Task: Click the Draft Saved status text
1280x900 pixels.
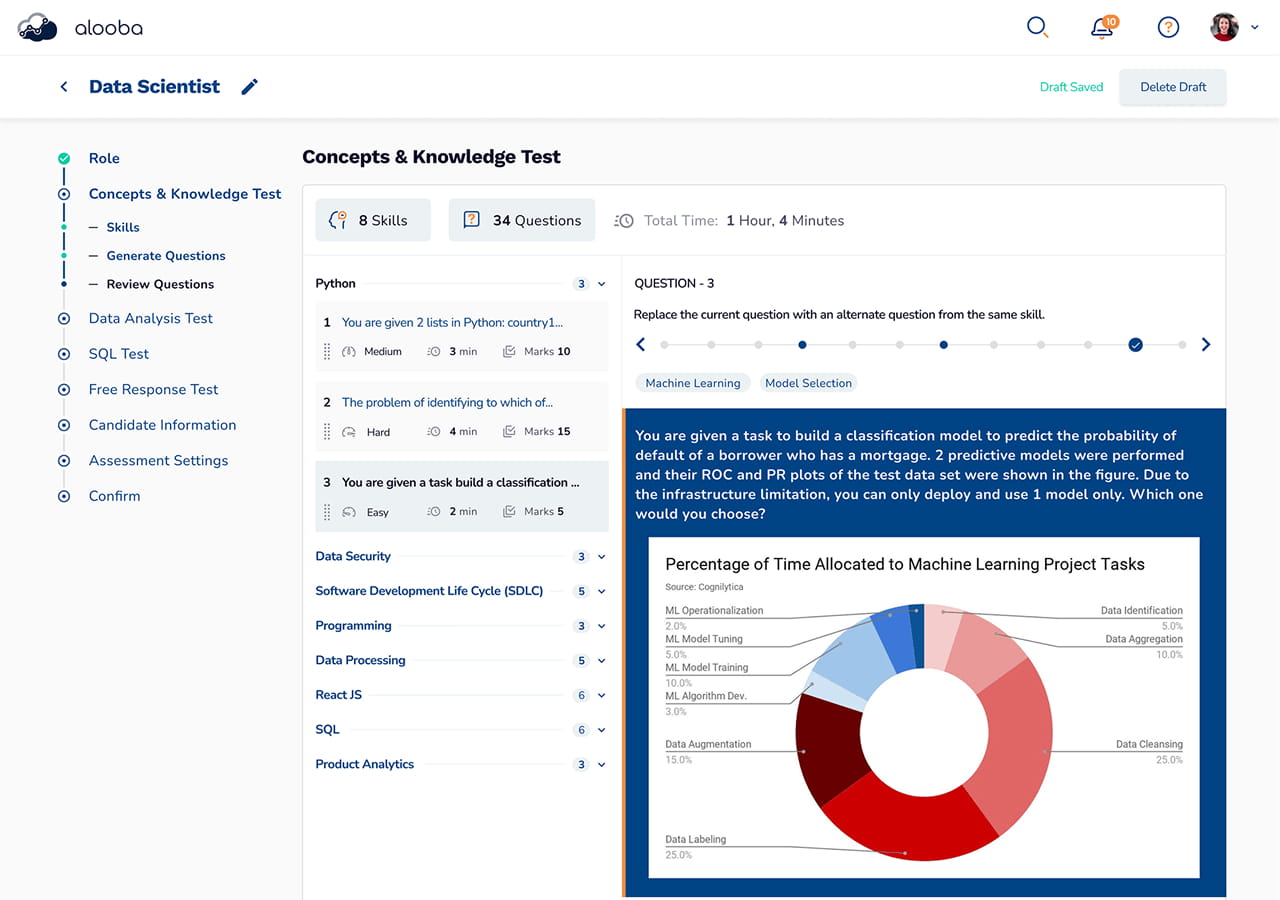Action: point(1071,87)
